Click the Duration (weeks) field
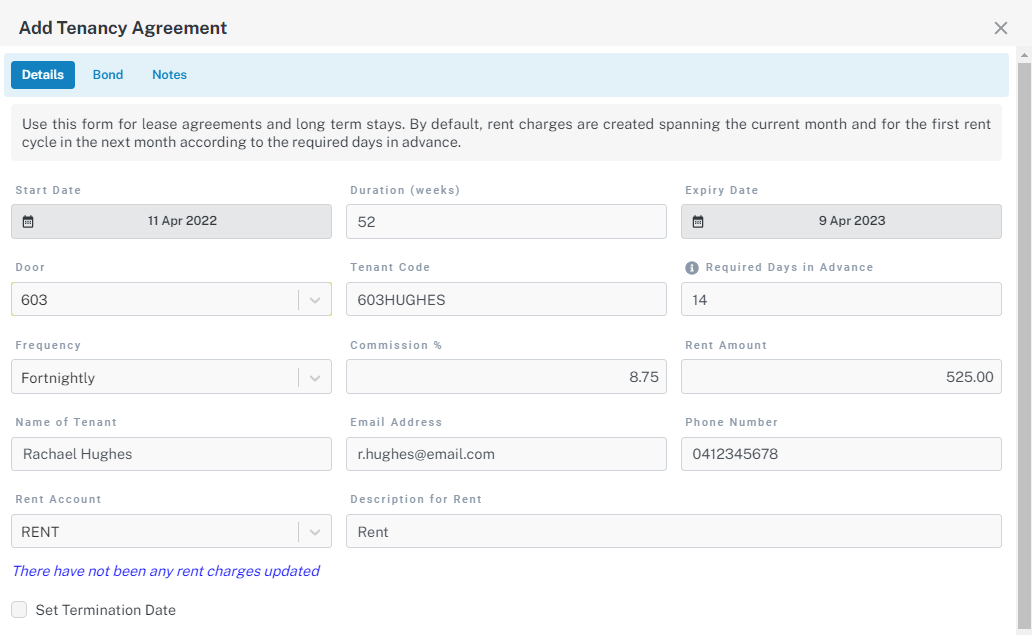Viewport: 1032px width, 635px height. tap(506, 222)
